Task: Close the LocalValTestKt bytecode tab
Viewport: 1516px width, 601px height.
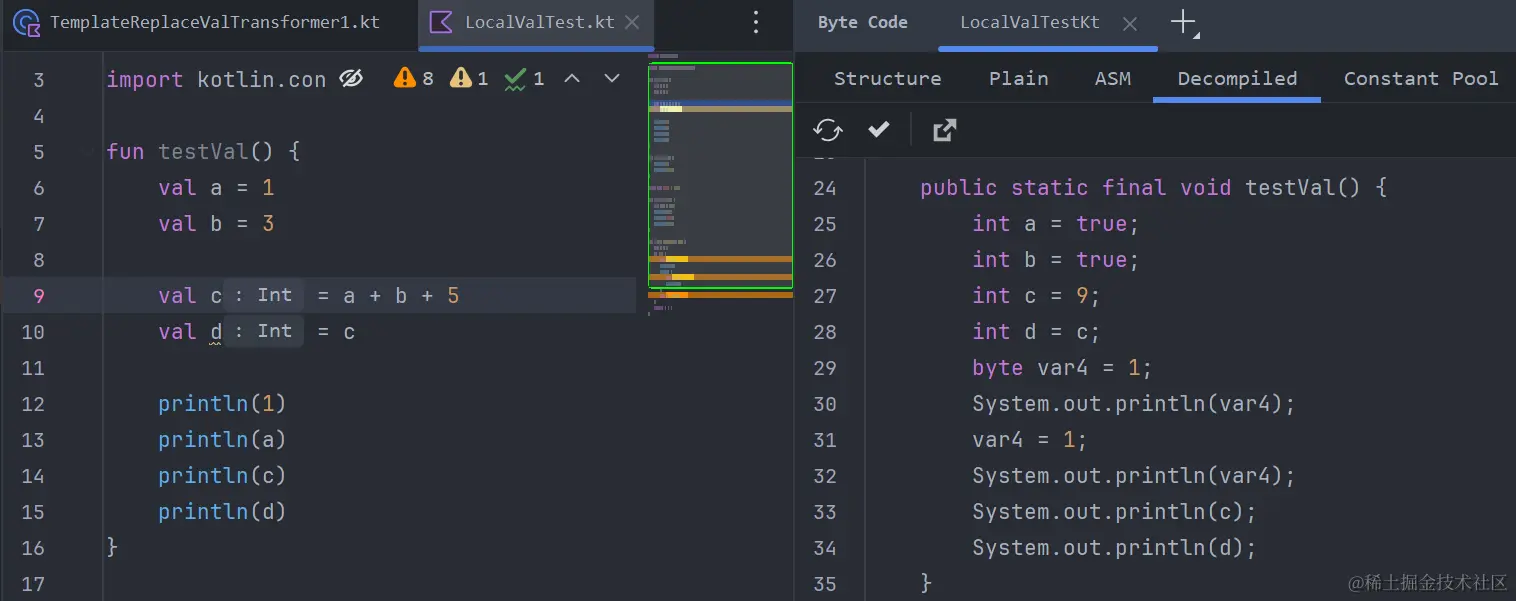Action: click(1129, 23)
